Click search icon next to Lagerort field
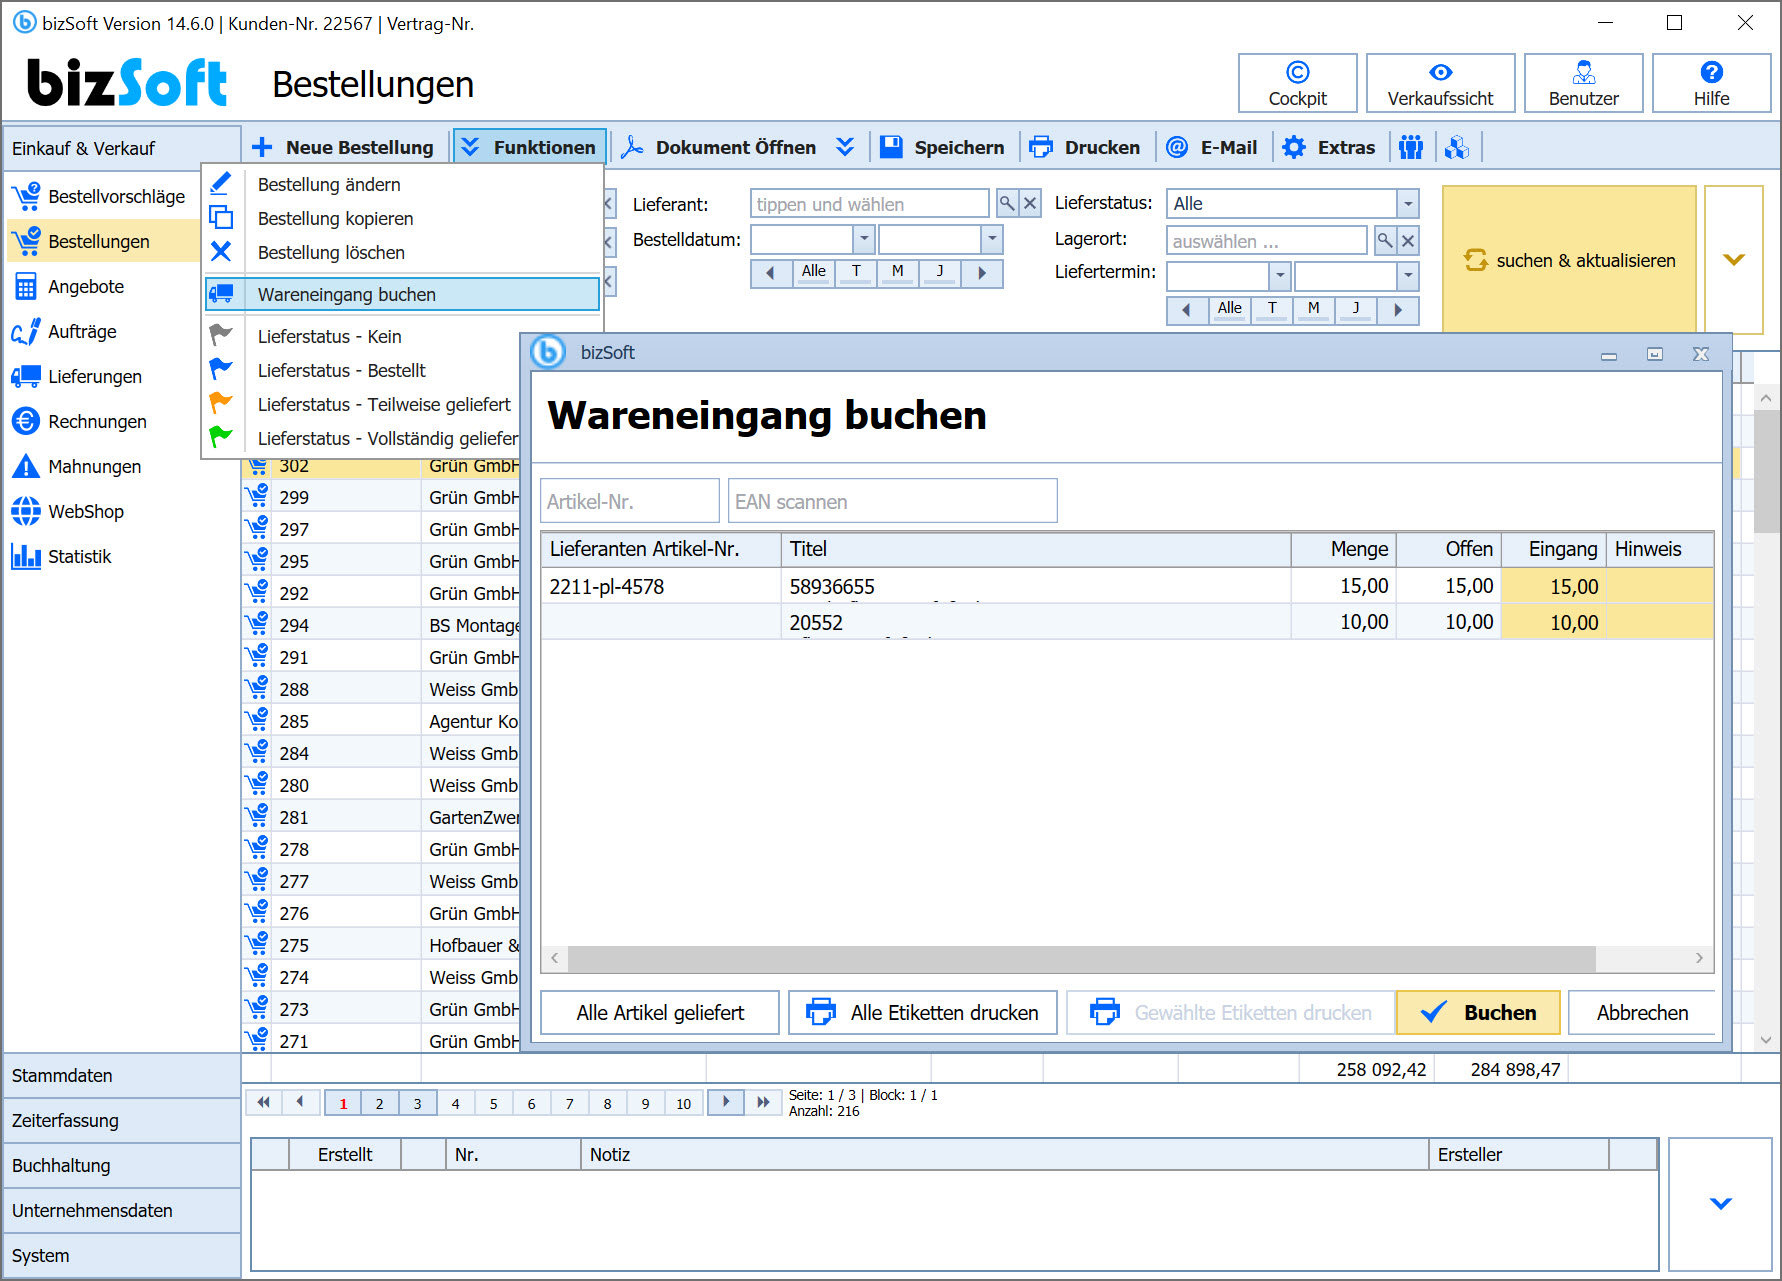Image resolution: width=1782 pixels, height=1281 pixels. (1385, 240)
